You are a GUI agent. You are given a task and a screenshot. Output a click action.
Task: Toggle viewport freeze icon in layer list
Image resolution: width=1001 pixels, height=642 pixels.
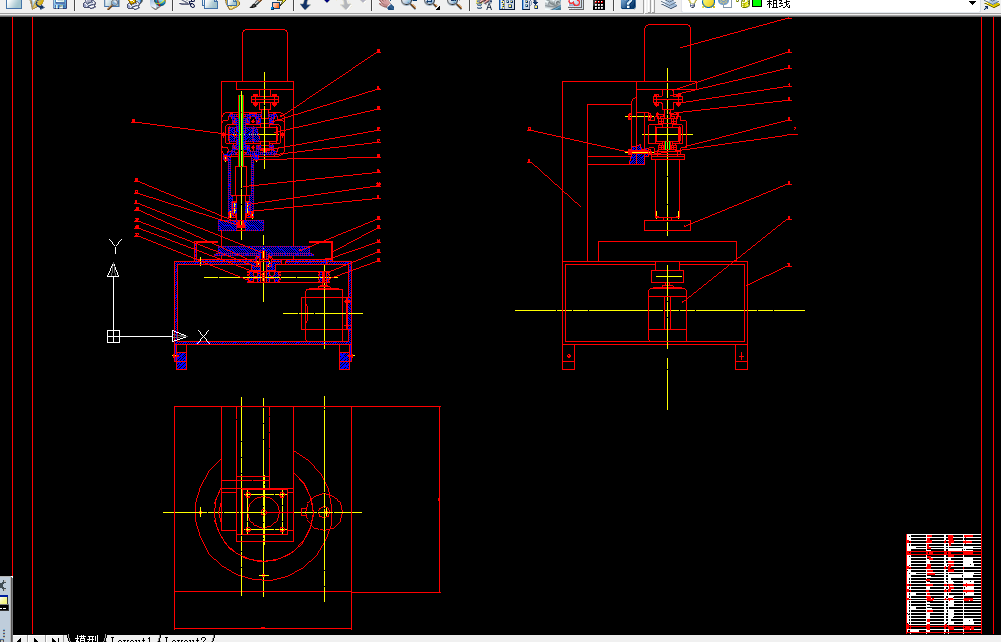[x=726, y=3]
